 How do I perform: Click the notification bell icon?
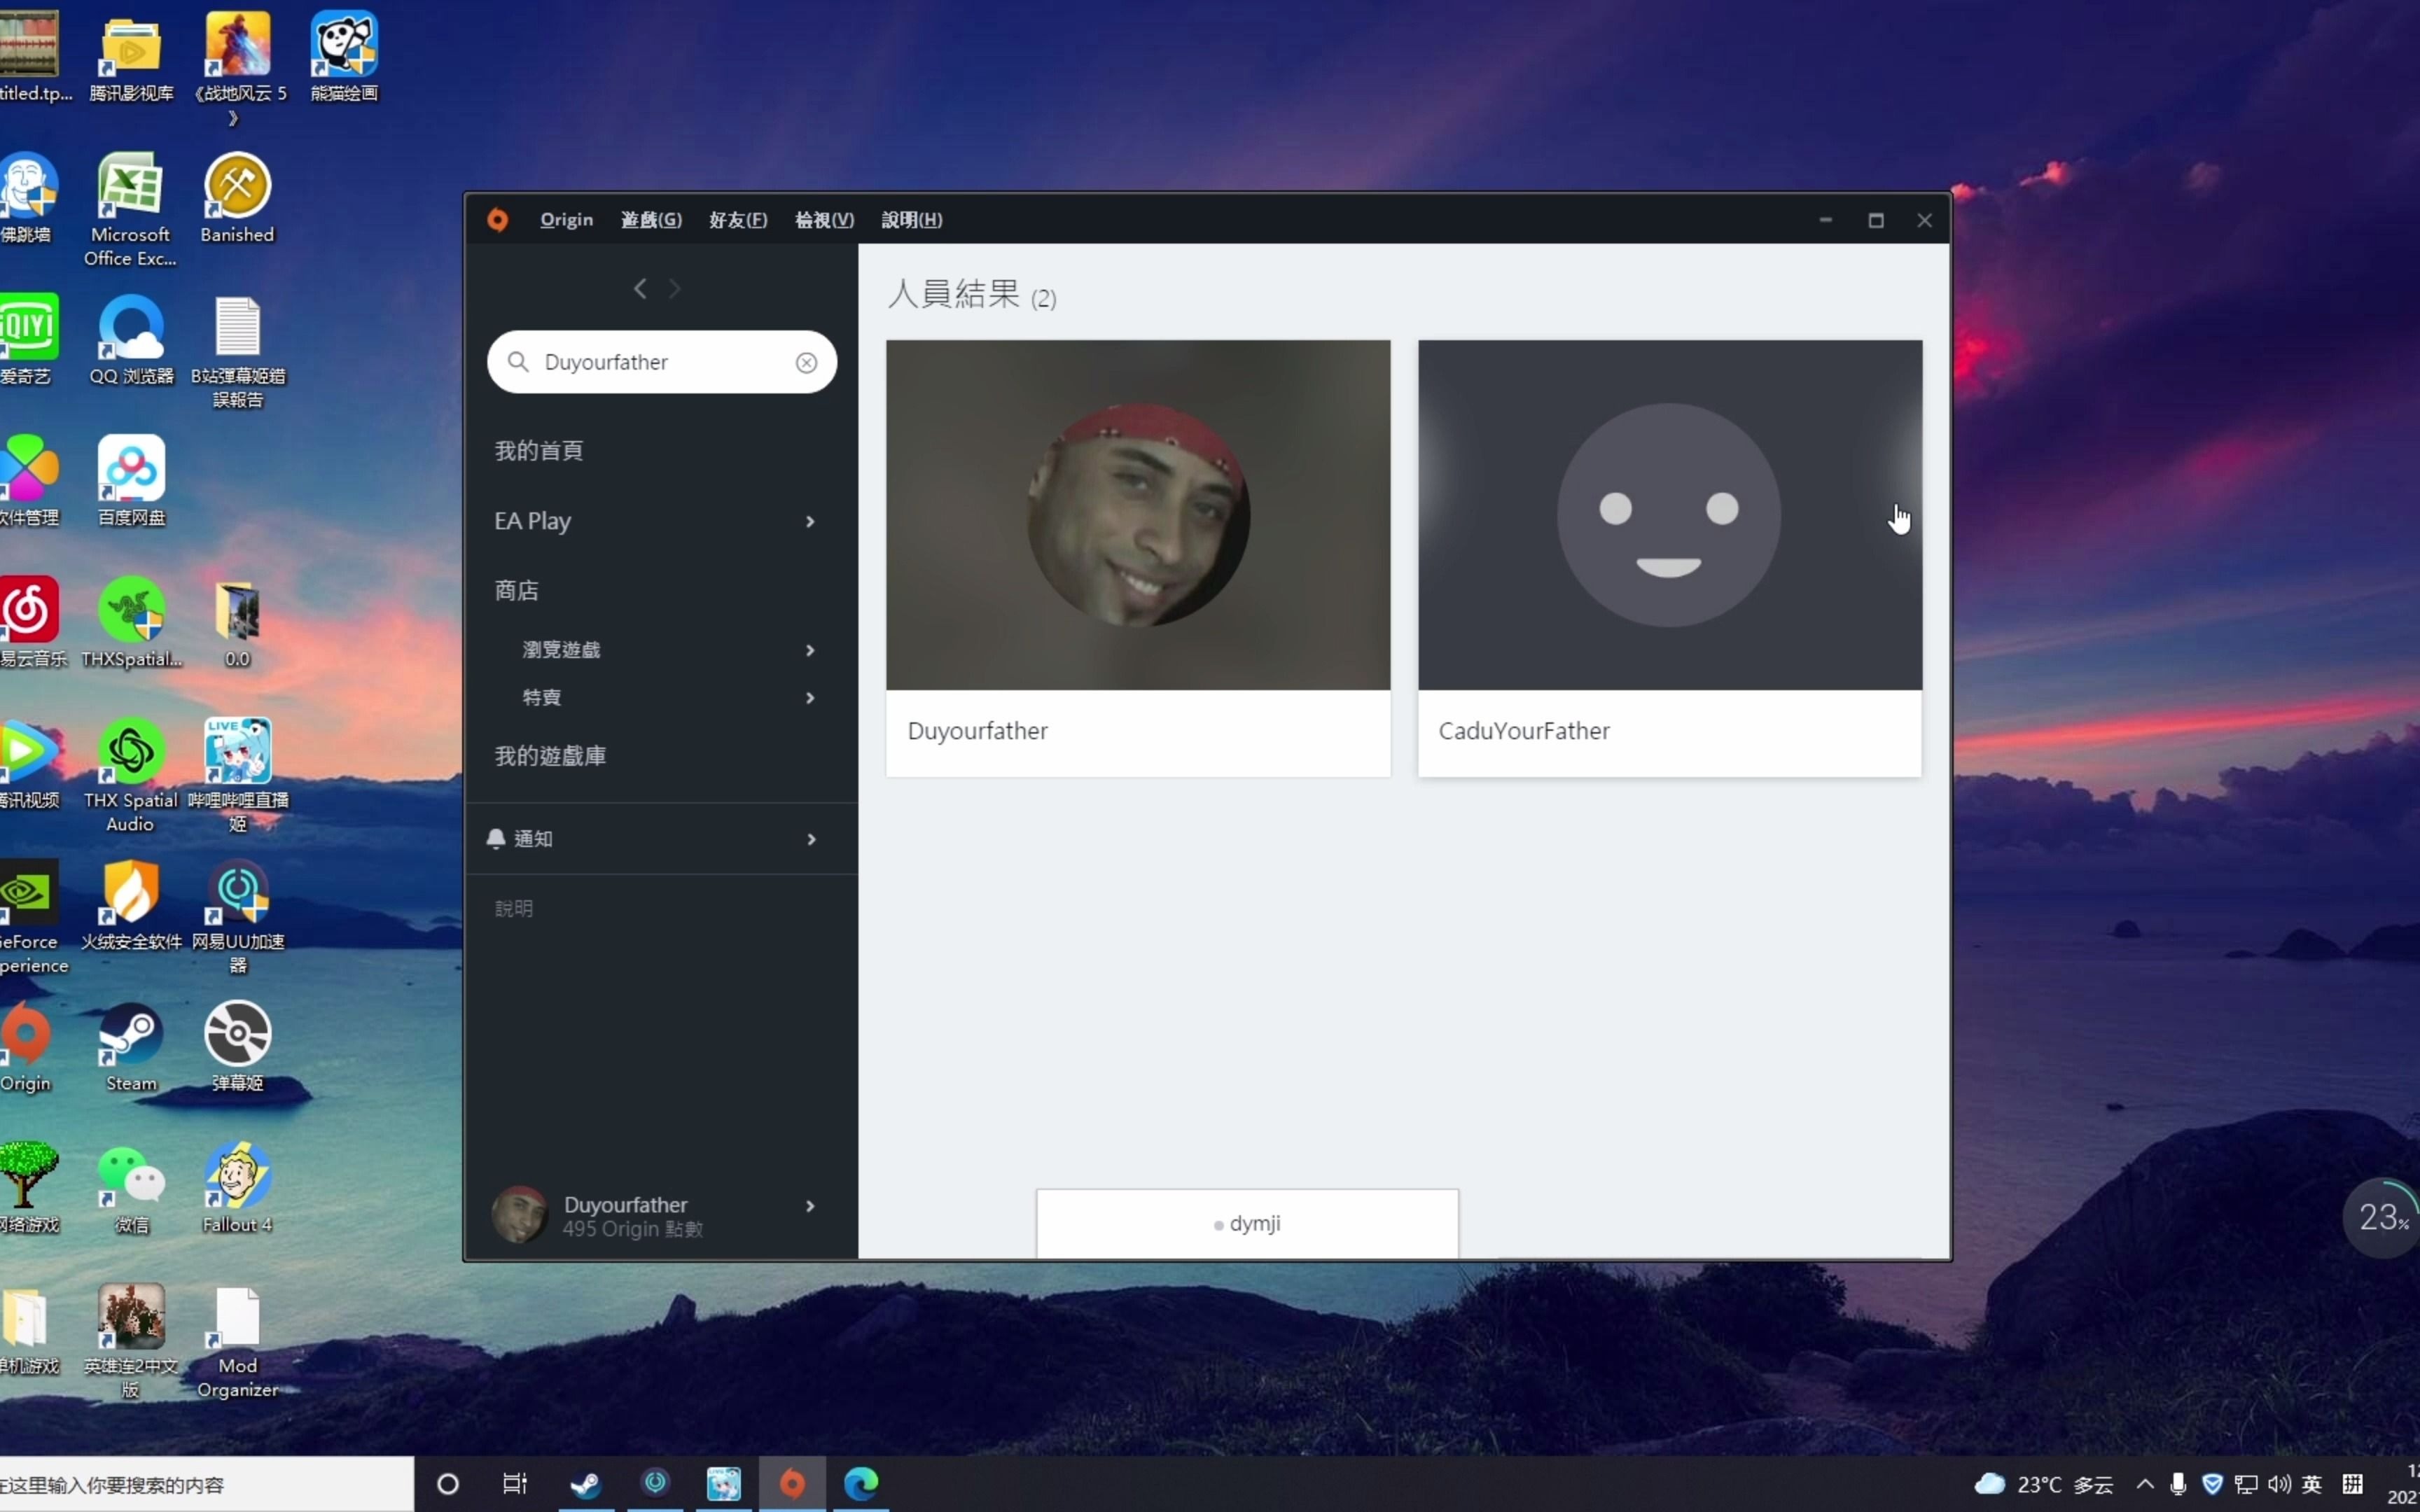[496, 838]
